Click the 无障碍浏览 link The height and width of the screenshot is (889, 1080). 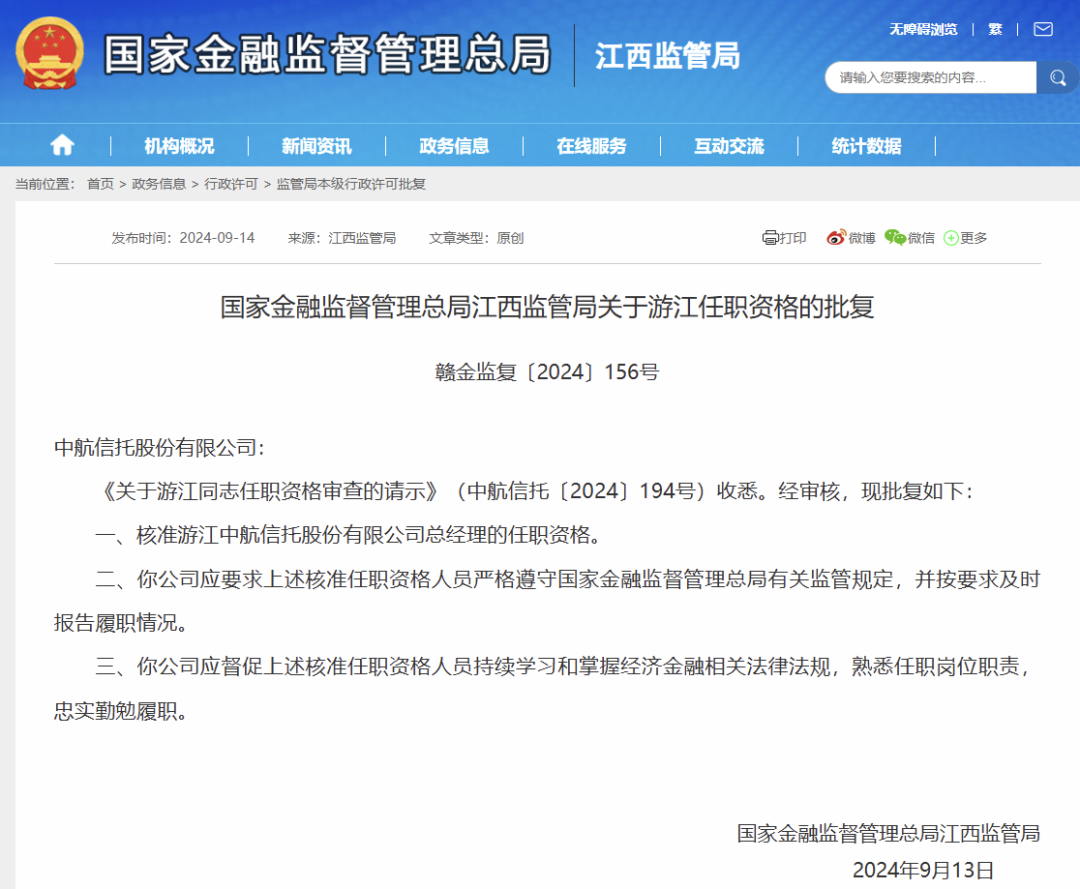[x=923, y=30]
